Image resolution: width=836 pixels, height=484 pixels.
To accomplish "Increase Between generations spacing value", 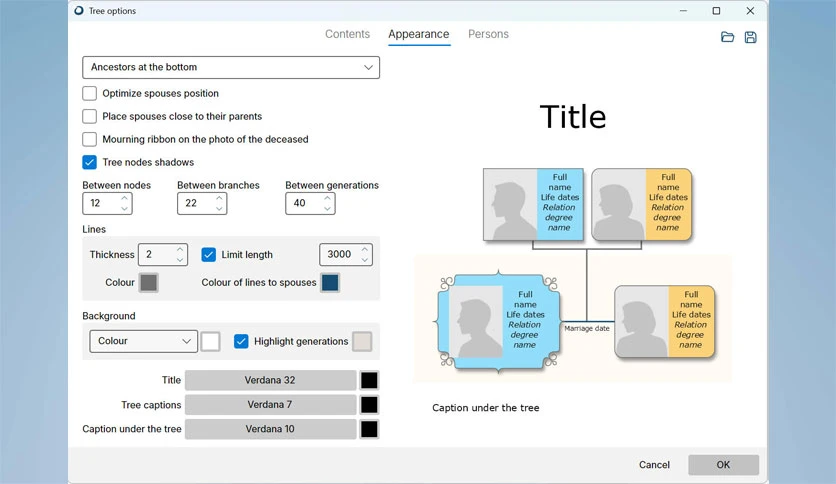I will pos(327,198).
